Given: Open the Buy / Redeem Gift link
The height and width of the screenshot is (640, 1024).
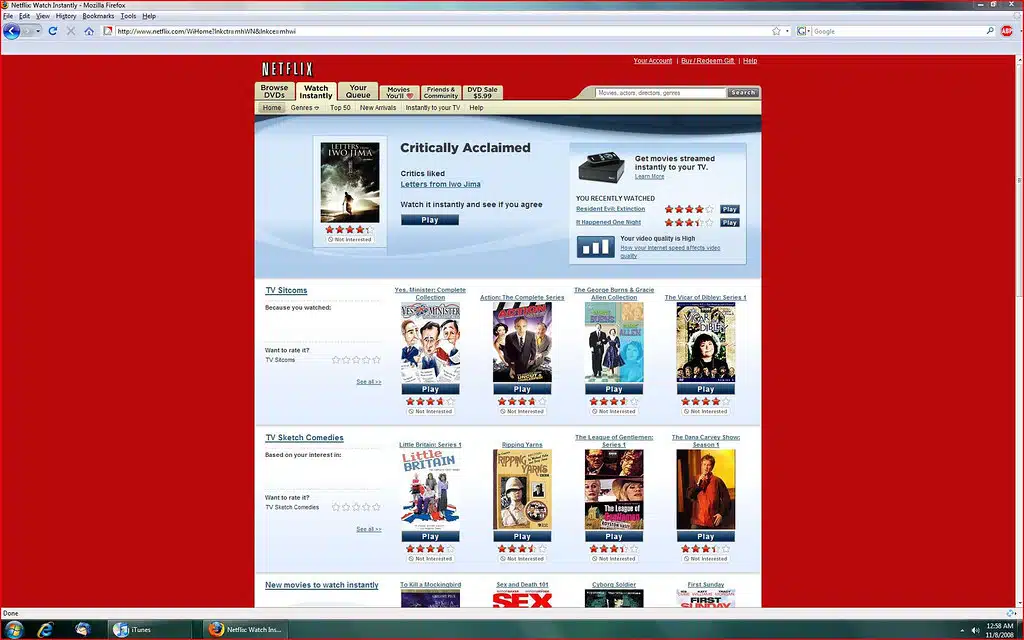Looking at the screenshot, I should 707,61.
